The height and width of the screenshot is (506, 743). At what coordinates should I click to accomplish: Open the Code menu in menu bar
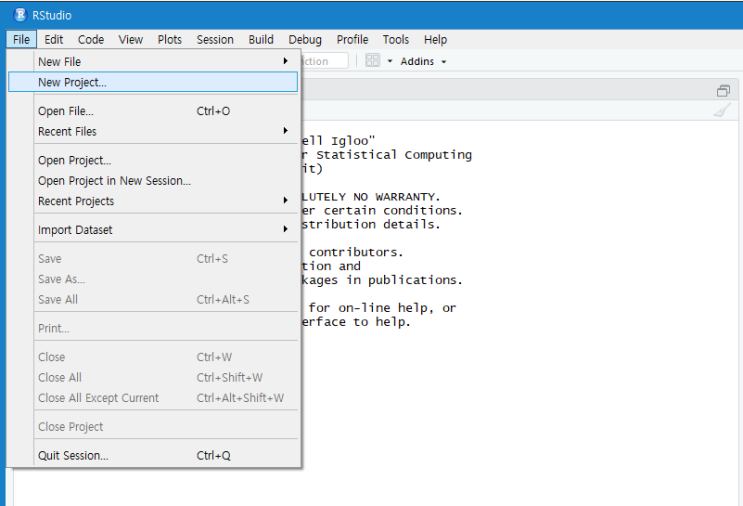[91, 40]
